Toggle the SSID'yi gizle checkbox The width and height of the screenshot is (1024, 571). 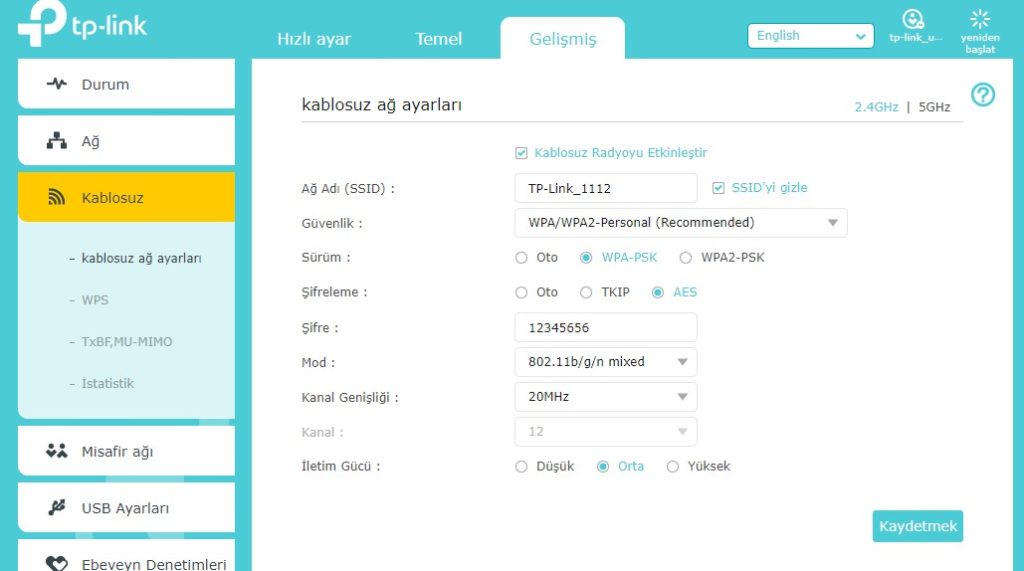(x=718, y=188)
